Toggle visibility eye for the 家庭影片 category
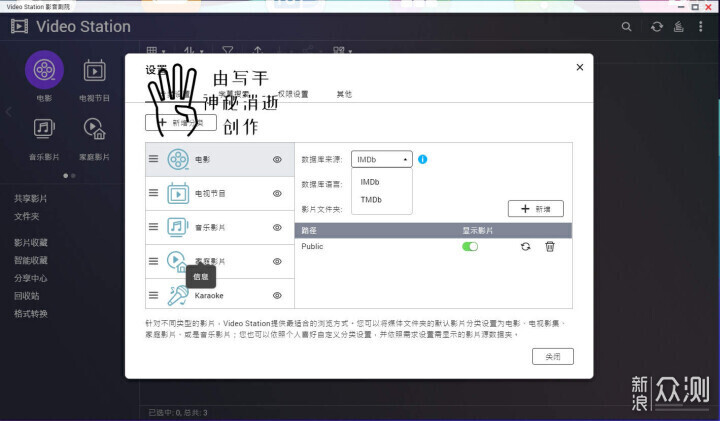Screen dimensions: 720x421 (277, 261)
